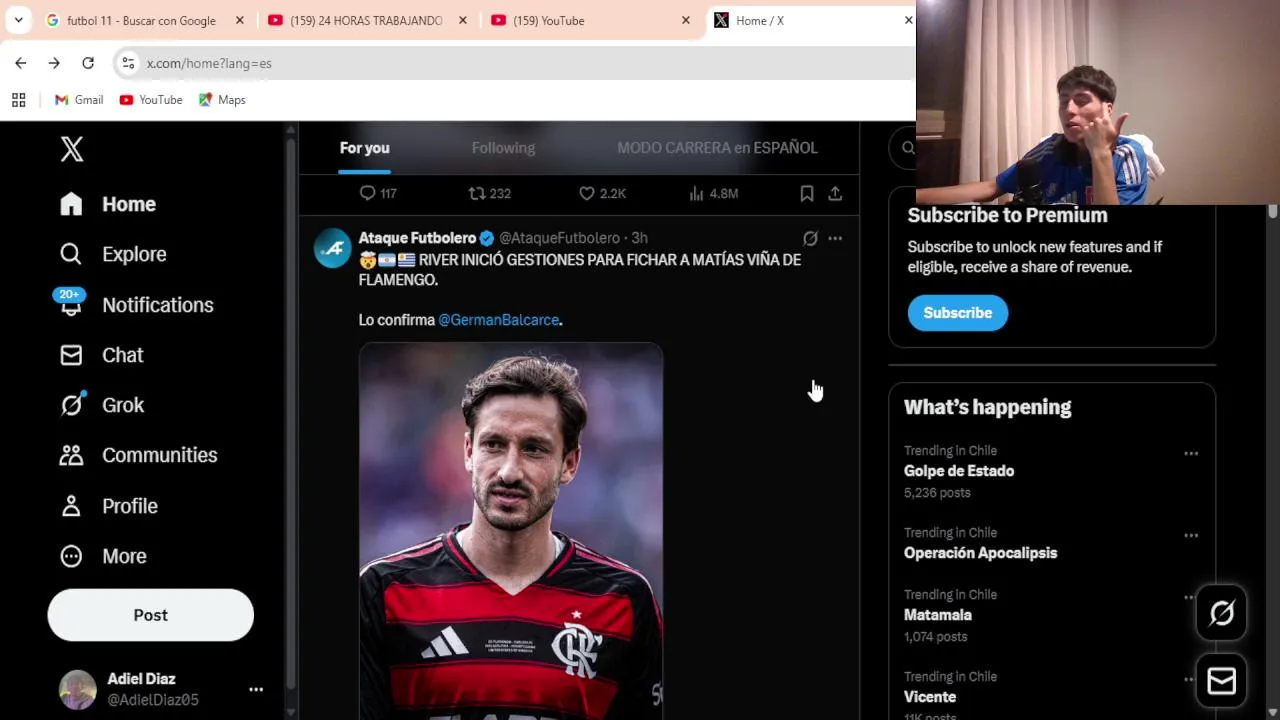Close the 24 HORAS TRABAJANDO tab
The image size is (1280, 720).
[x=462, y=20]
